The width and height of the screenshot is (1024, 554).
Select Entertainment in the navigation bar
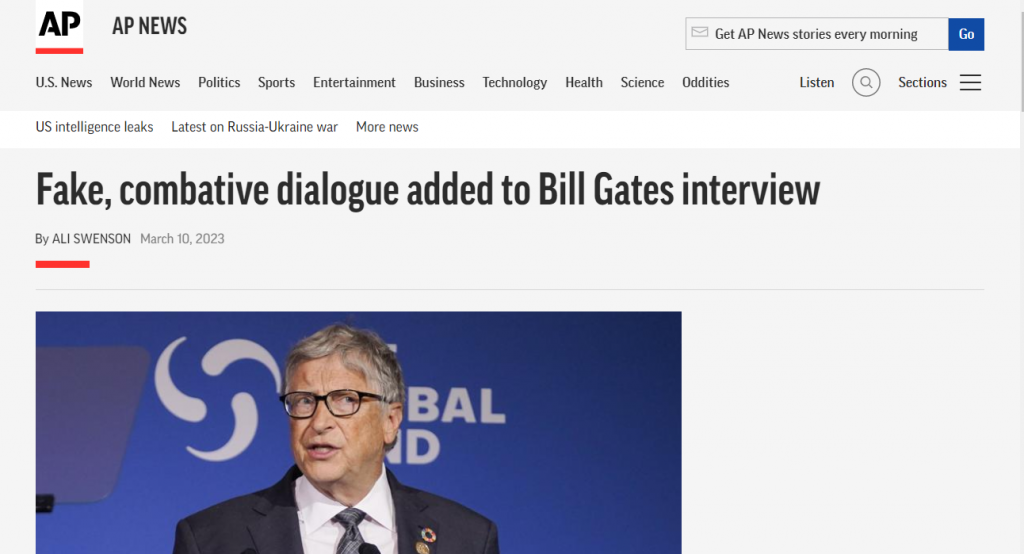coord(354,82)
